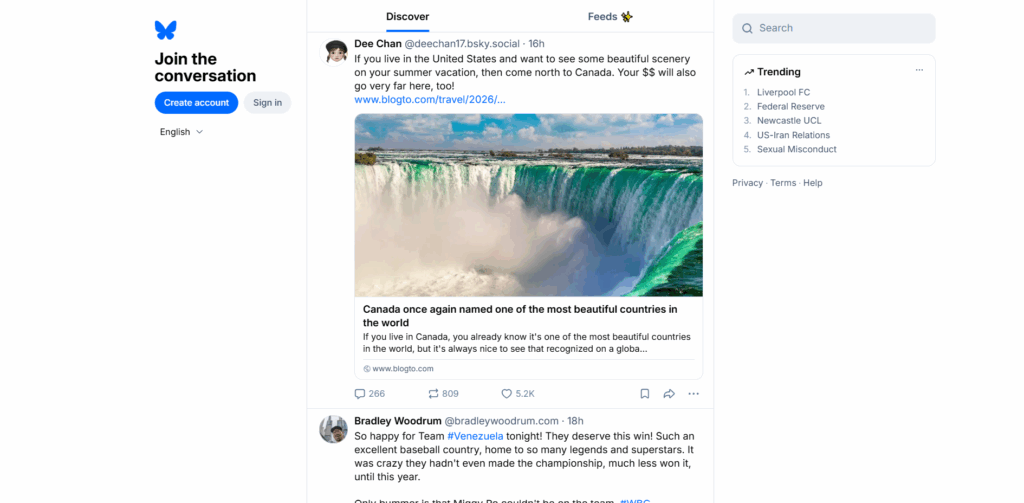Bookmark Dee Chan's post
This screenshot has width=1024, height=503.
point(645,394)
